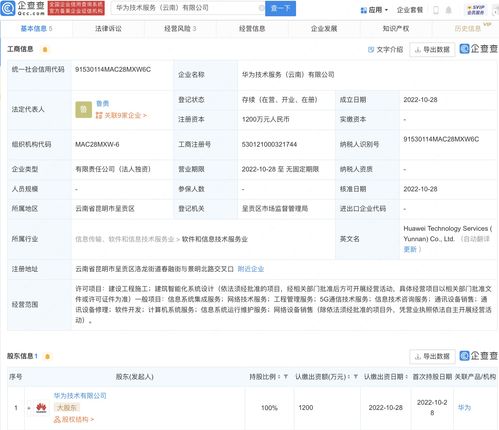Viewport: 499px width, 430px height.
Task: Click 云南省昆明市呈贡区 region text
Action: 105,209
